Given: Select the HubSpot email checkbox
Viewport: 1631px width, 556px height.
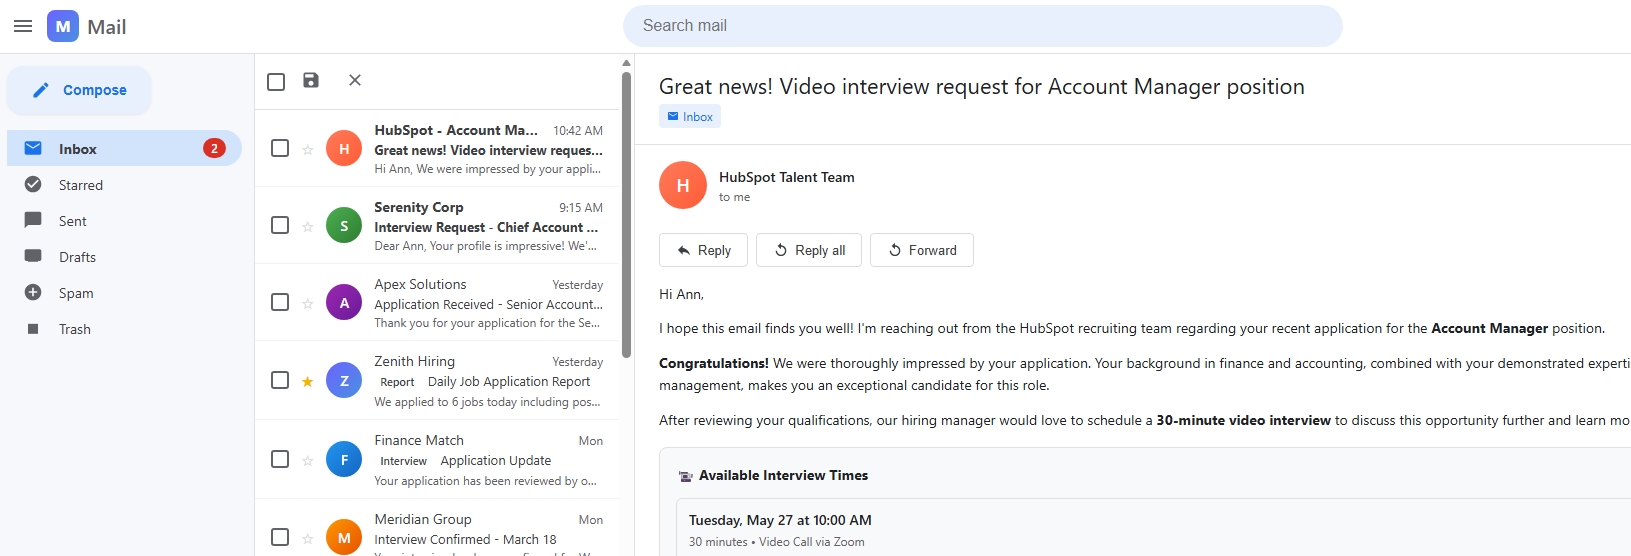Looking at the screenshot, I should (280, 148).
